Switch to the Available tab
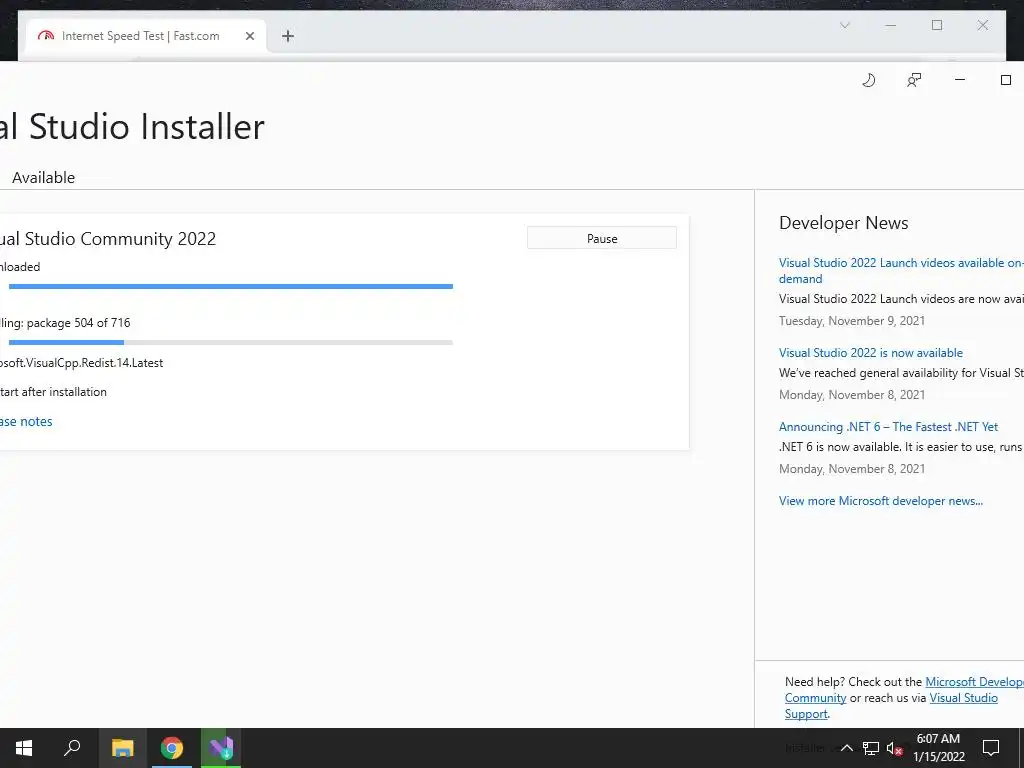 pos(43,178)
